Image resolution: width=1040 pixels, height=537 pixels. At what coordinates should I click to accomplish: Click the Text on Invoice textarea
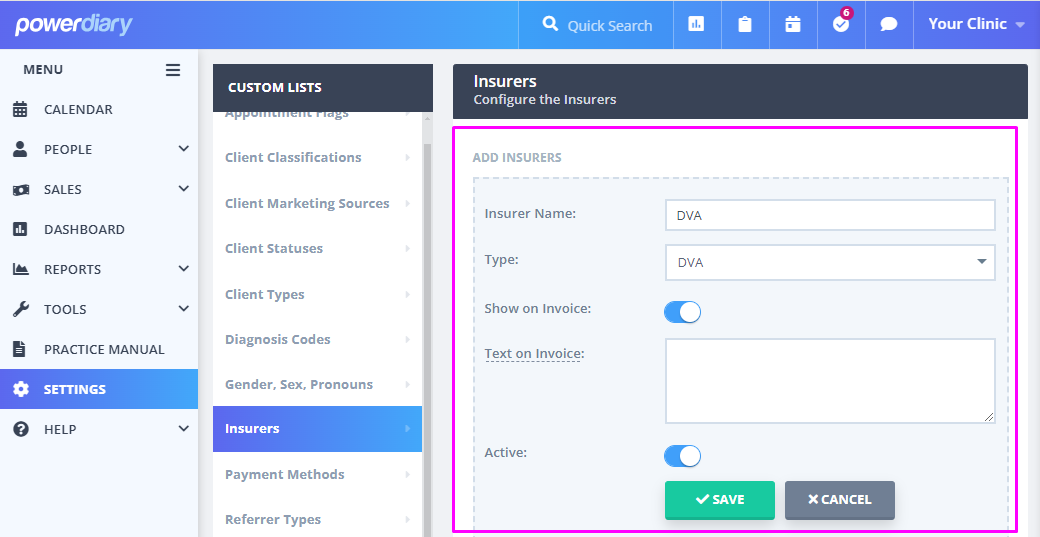point(829,380)
